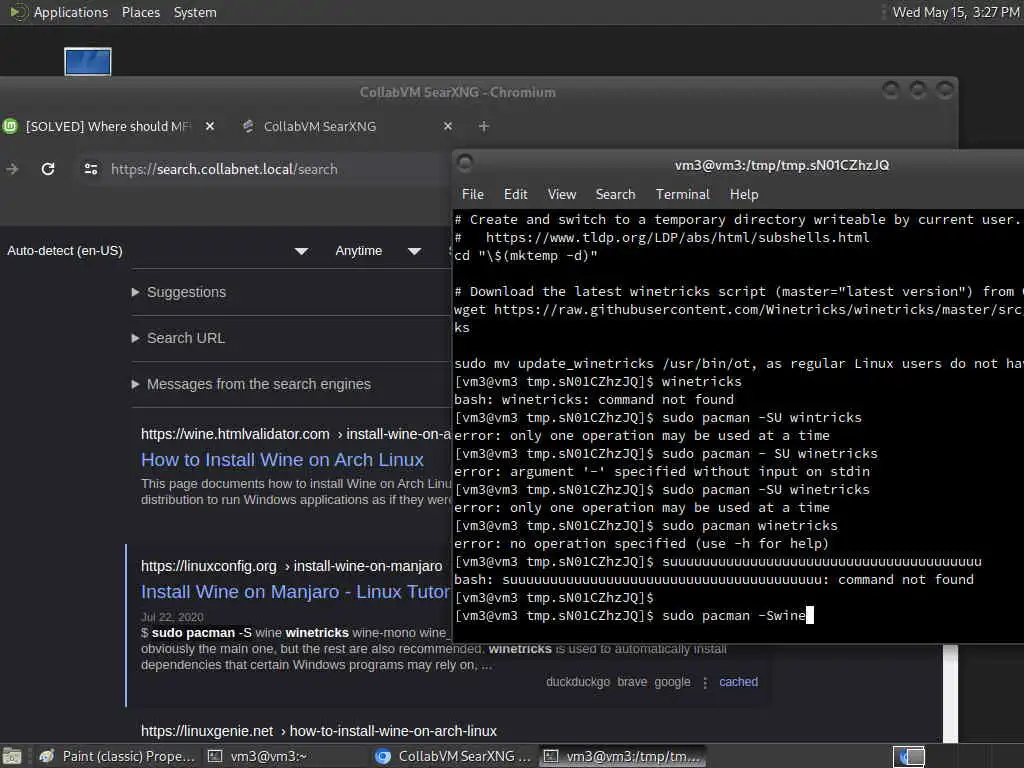The image size is (1024, 768).
Task: Open the terminal Terminal menu
Action: pos(682,194)
